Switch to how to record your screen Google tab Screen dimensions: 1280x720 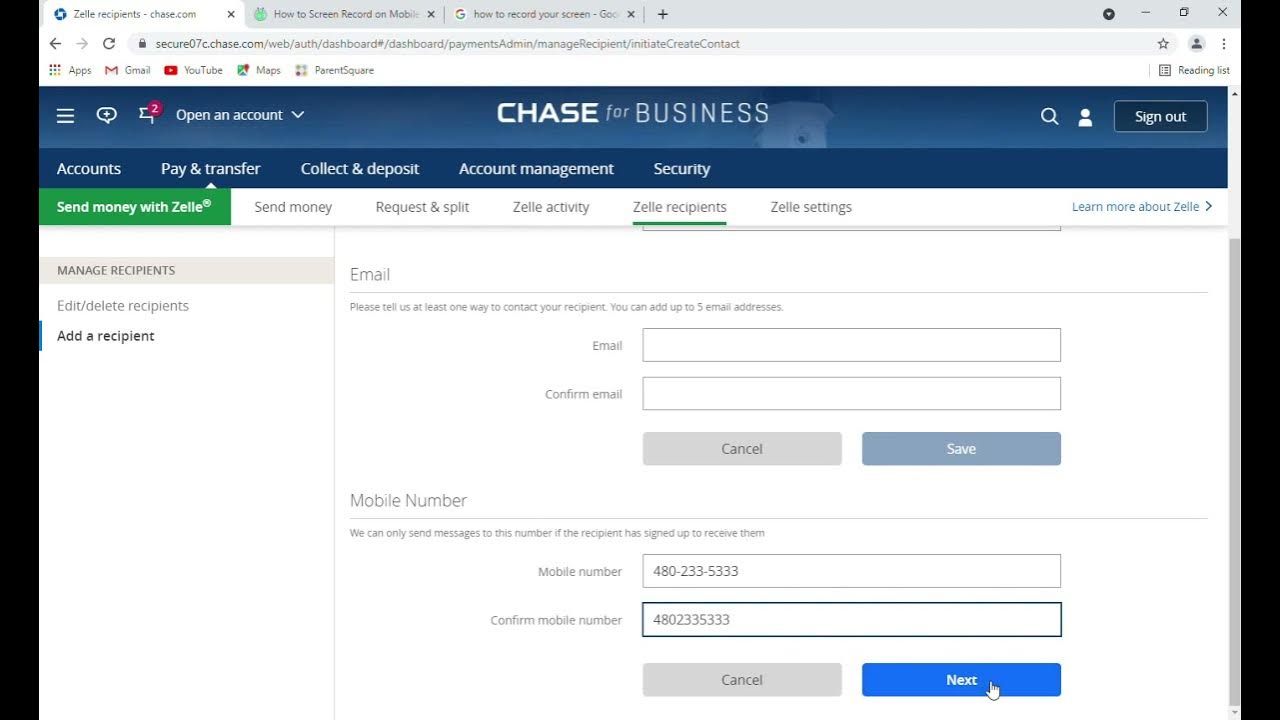coord(545,14)
